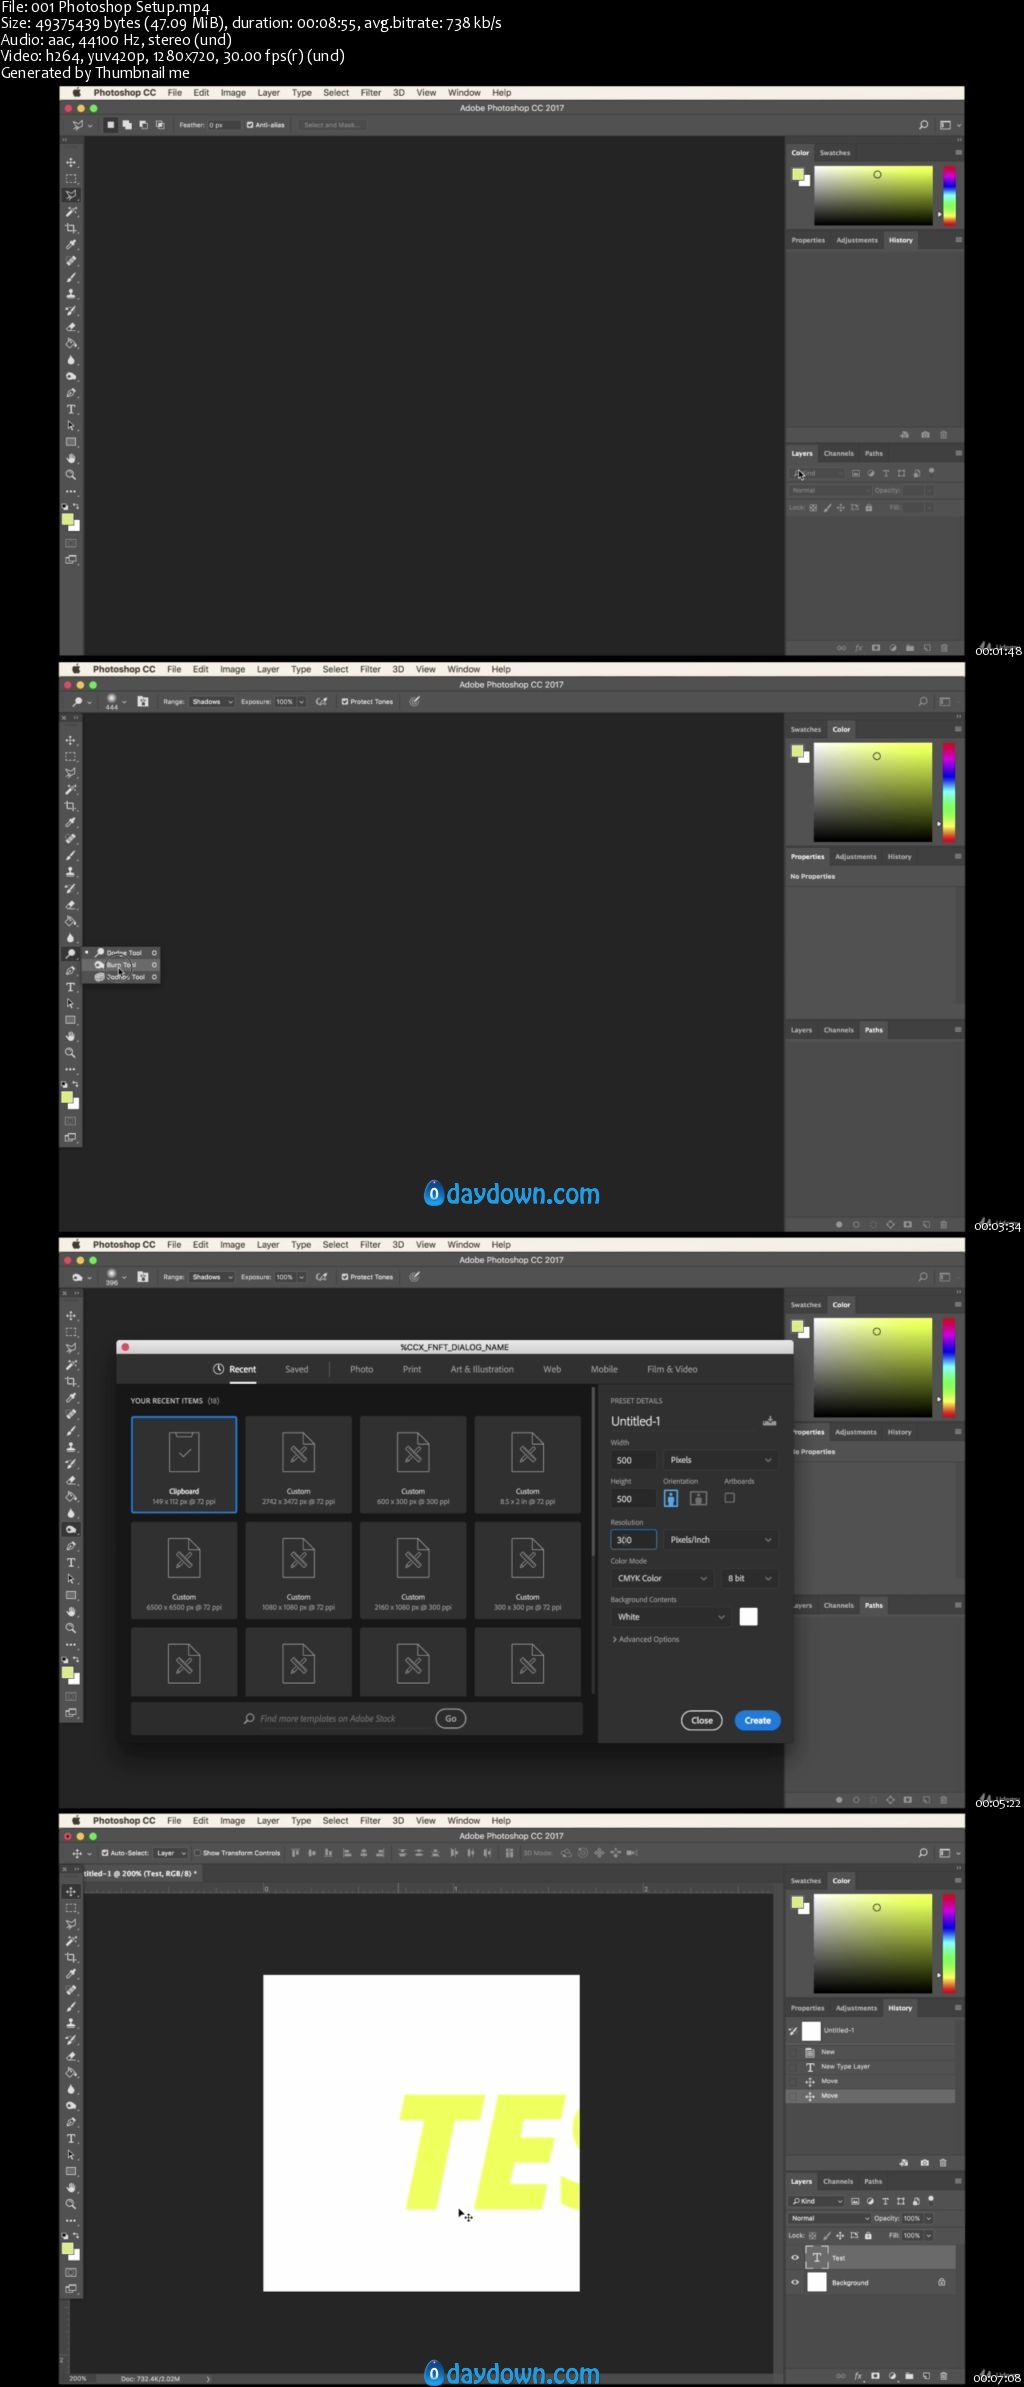
Task: Choose portrait orientation in New Document dialog
Action: (671, 1498)
